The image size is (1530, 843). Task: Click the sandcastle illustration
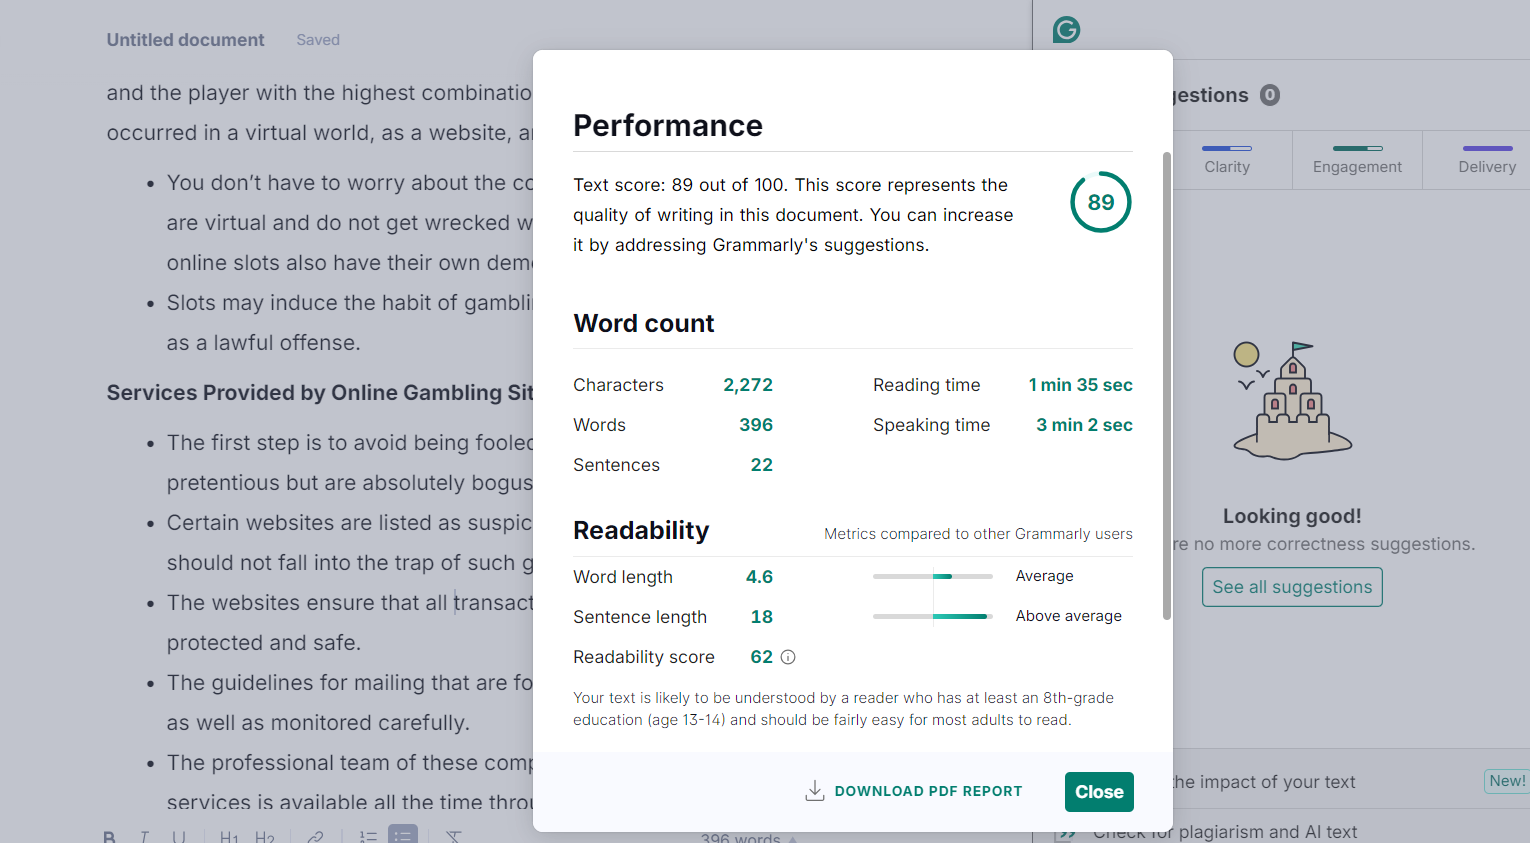point(1291,400)
